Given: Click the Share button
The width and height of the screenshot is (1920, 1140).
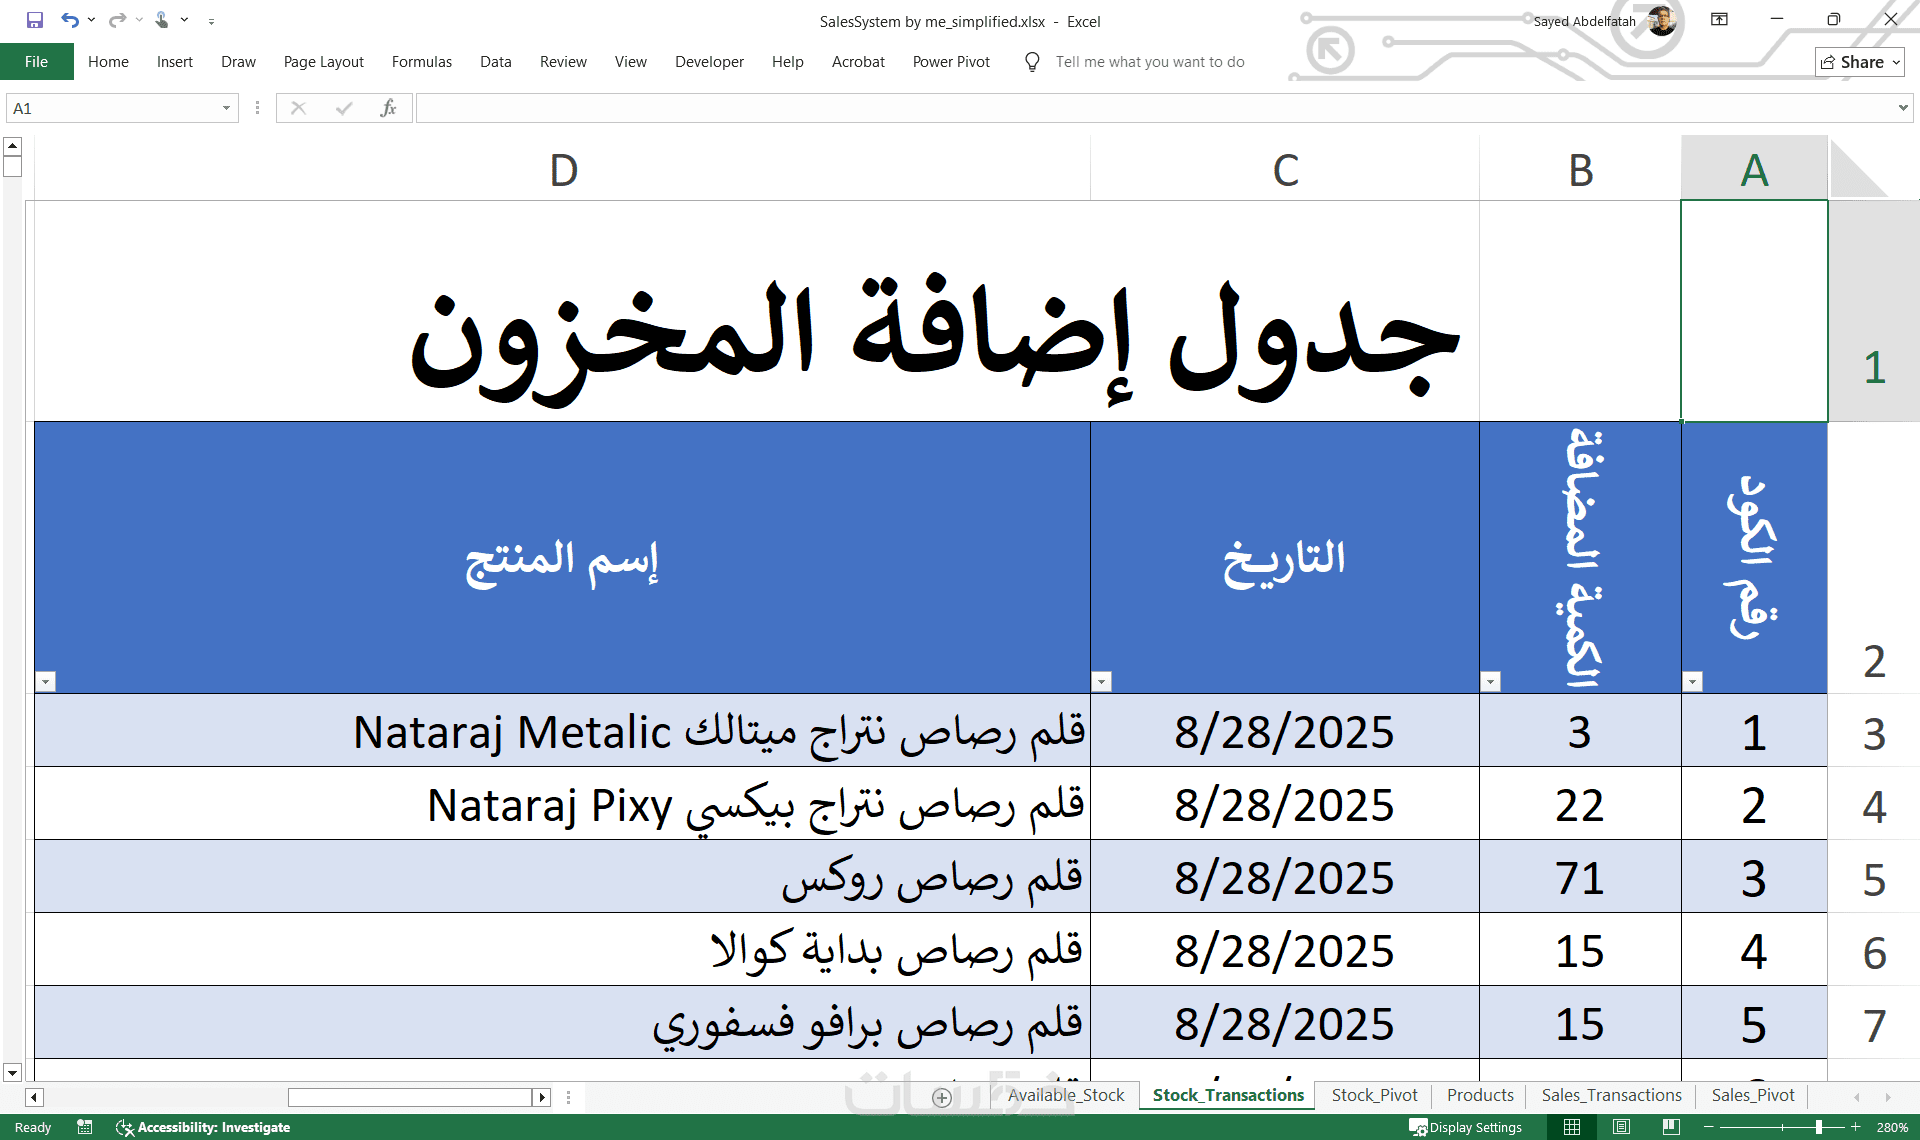Looking at the screenshot, I should click(x=1859, y=62).
